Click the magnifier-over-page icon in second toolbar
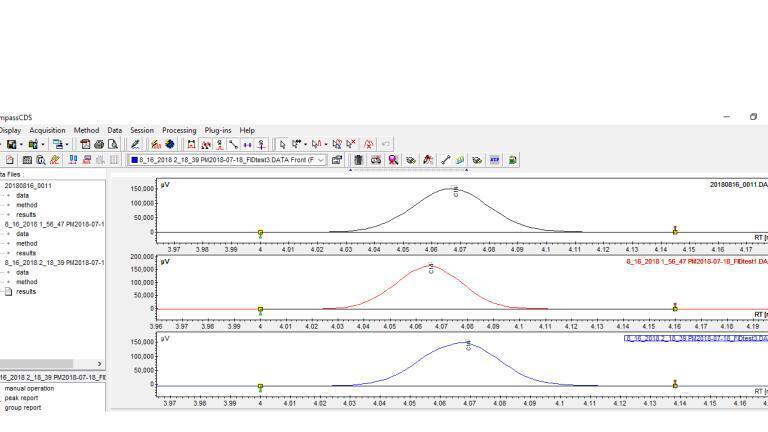This screenshot has width=768, height=432. point(41,160)
